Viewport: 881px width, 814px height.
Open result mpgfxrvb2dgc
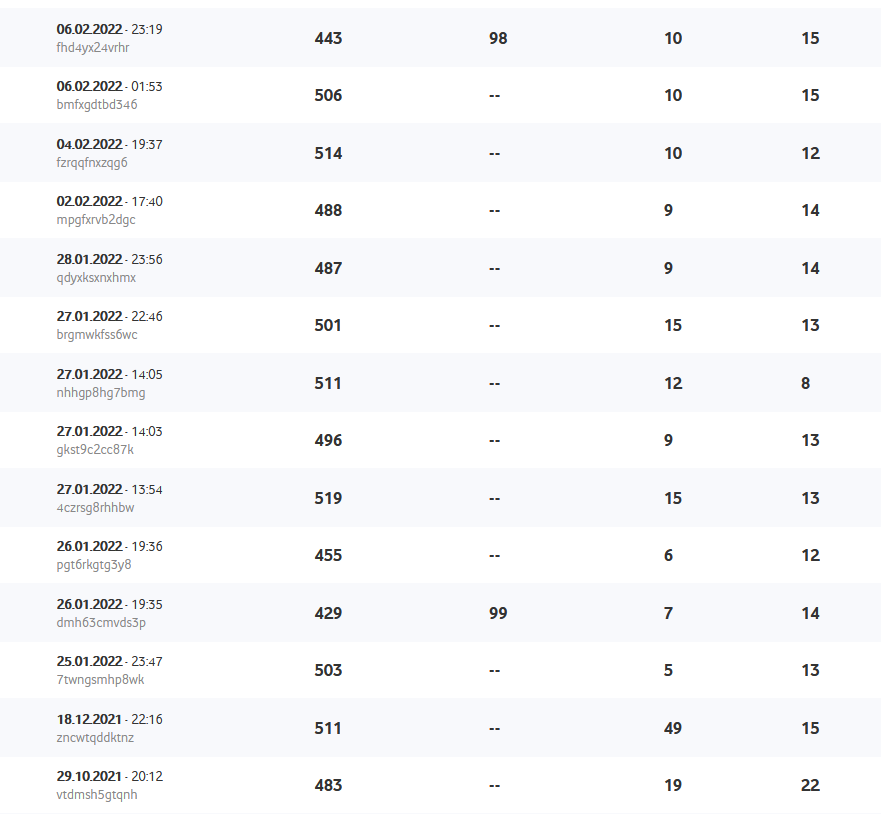click(x=96, y=219)
